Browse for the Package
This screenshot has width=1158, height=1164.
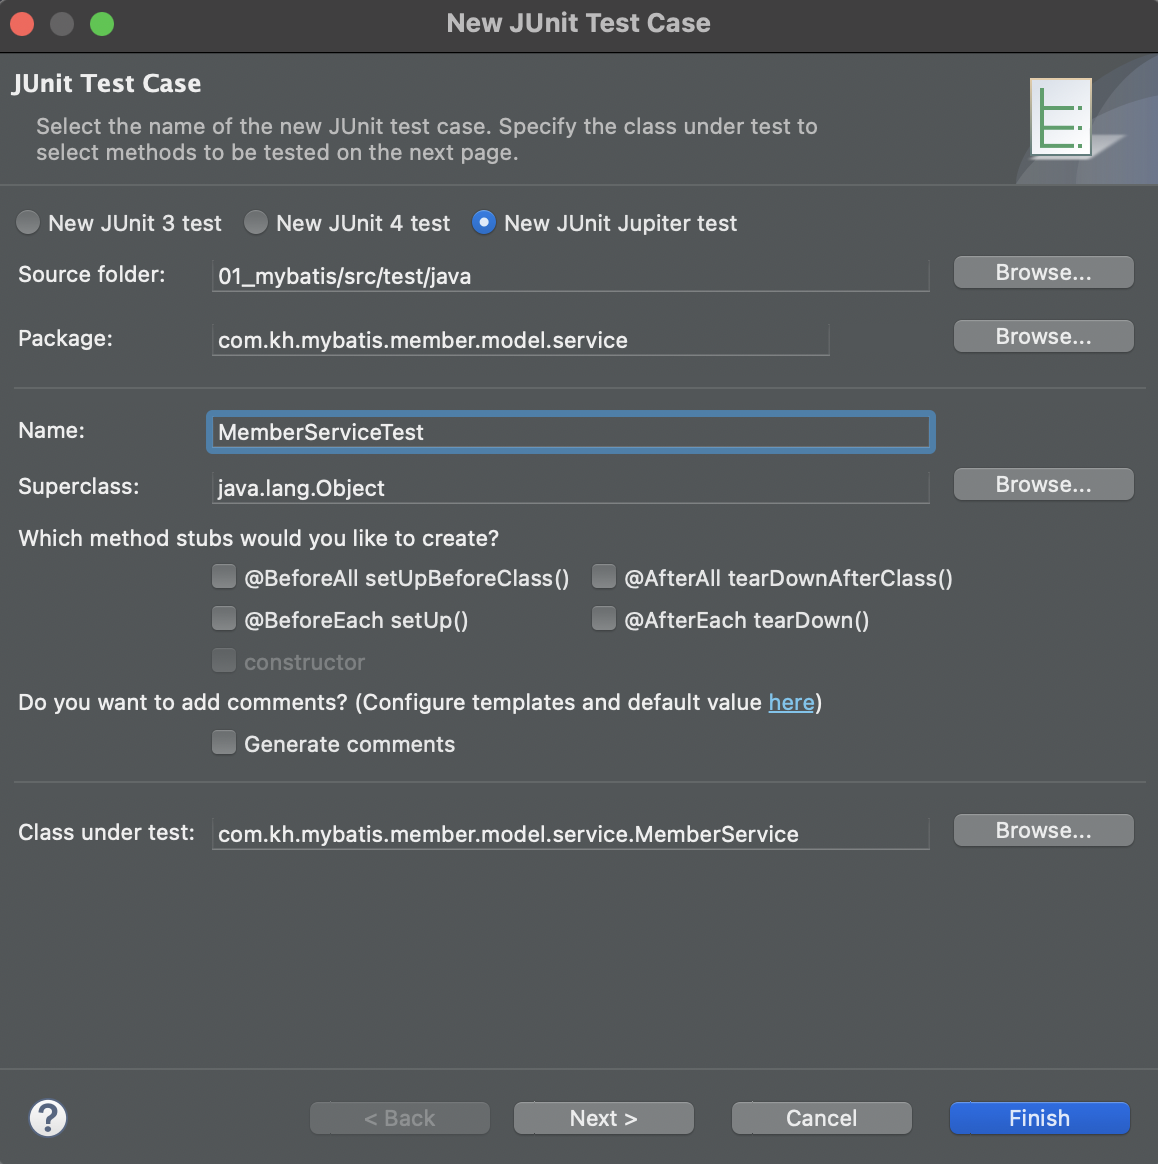(1044, 336)
